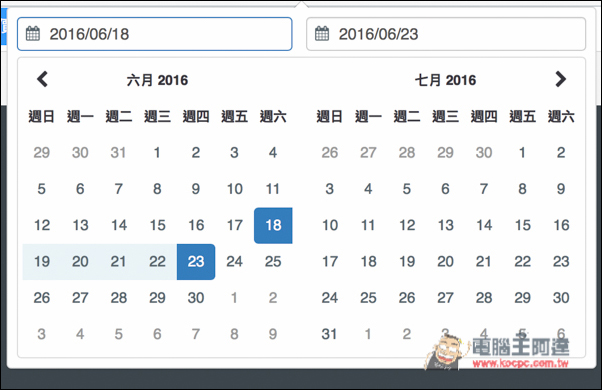Pick June 24 in the June calendar
The width and height of the screenshot is (602, 390).
click(x=234, y=262)
